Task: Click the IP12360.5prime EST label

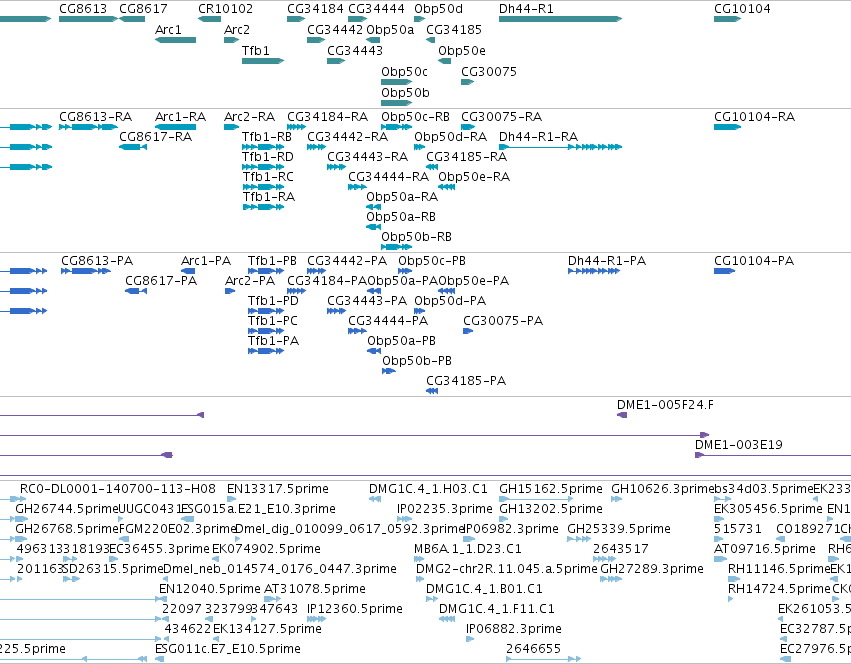Action: coord(355,610)
